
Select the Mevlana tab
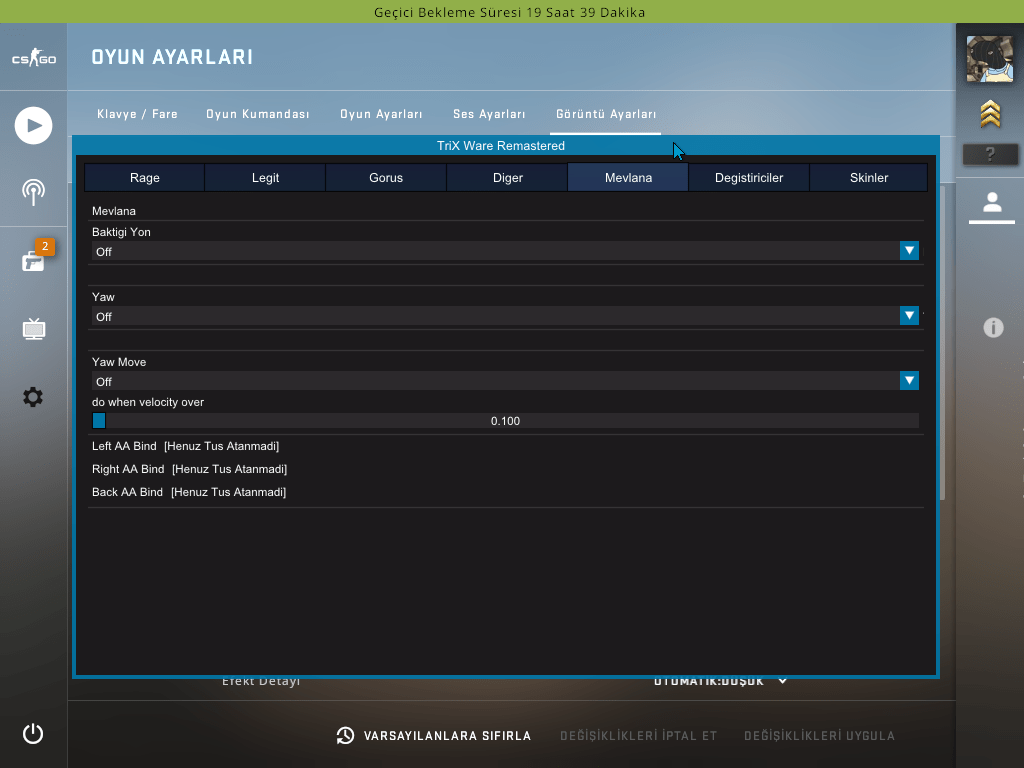(628, 178)
